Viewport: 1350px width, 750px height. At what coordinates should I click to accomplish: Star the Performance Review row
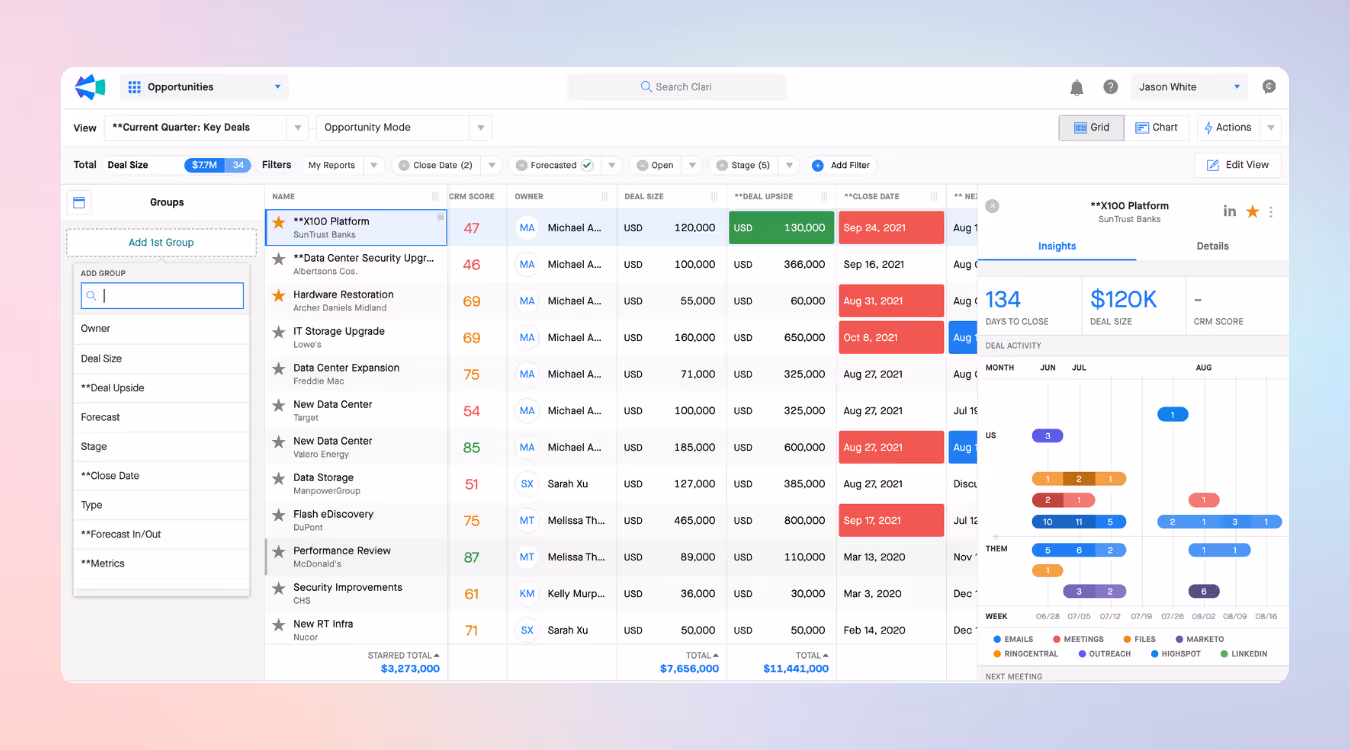tap(279, 552)
